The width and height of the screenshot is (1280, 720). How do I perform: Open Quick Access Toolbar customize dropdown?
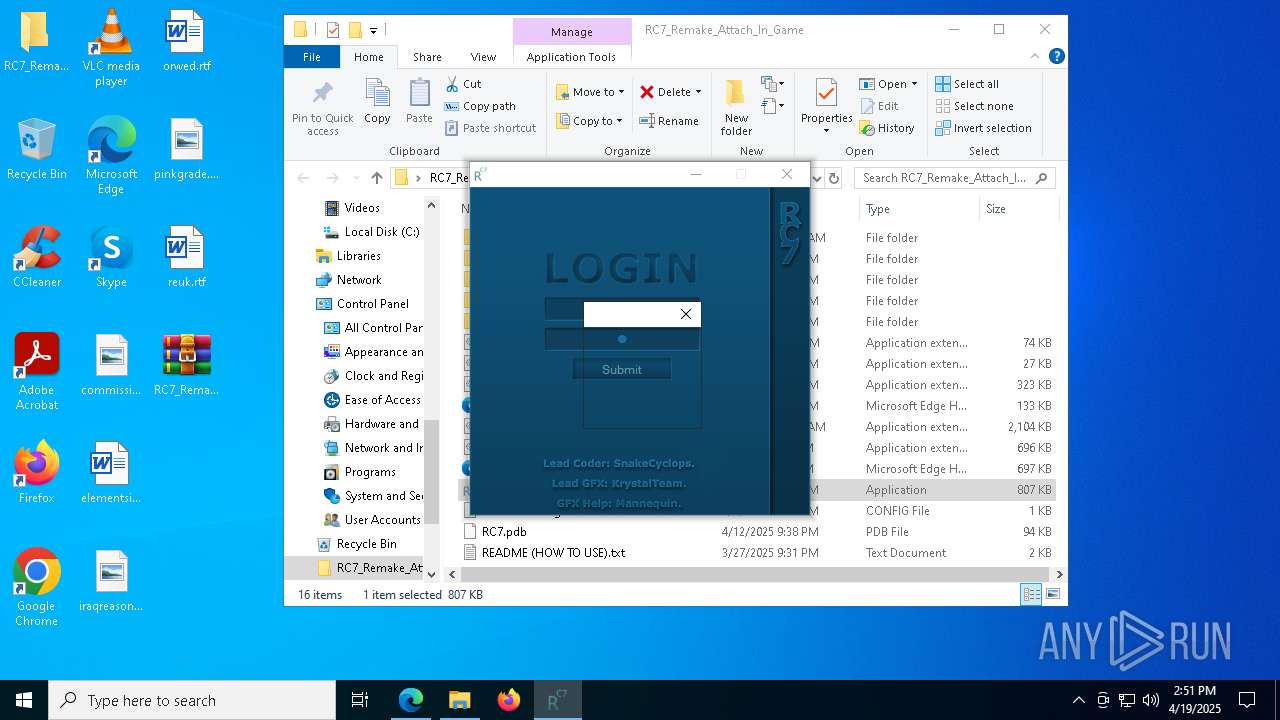coord(373,30)
